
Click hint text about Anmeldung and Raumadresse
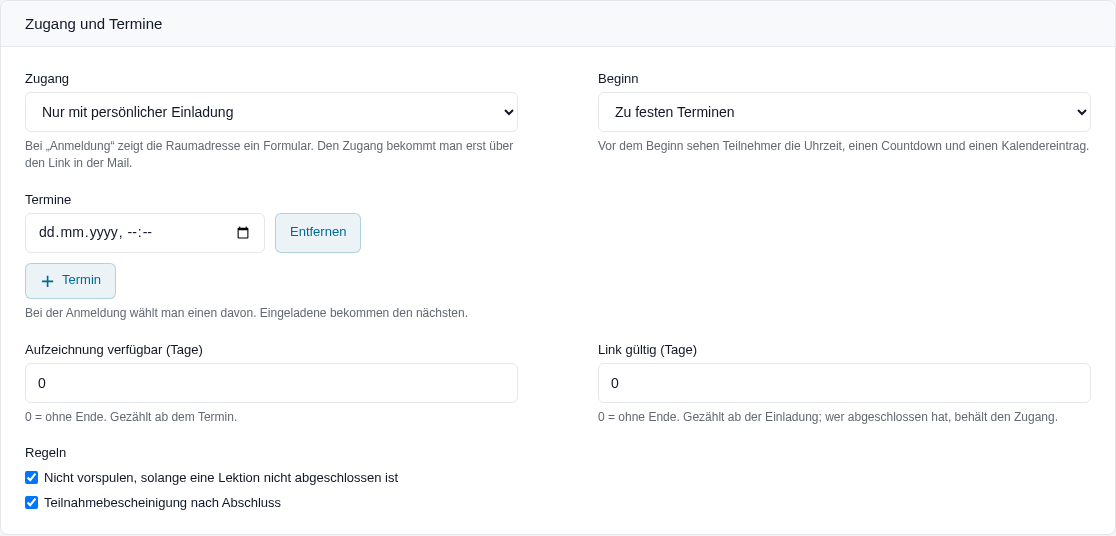(x=269, y=154)
